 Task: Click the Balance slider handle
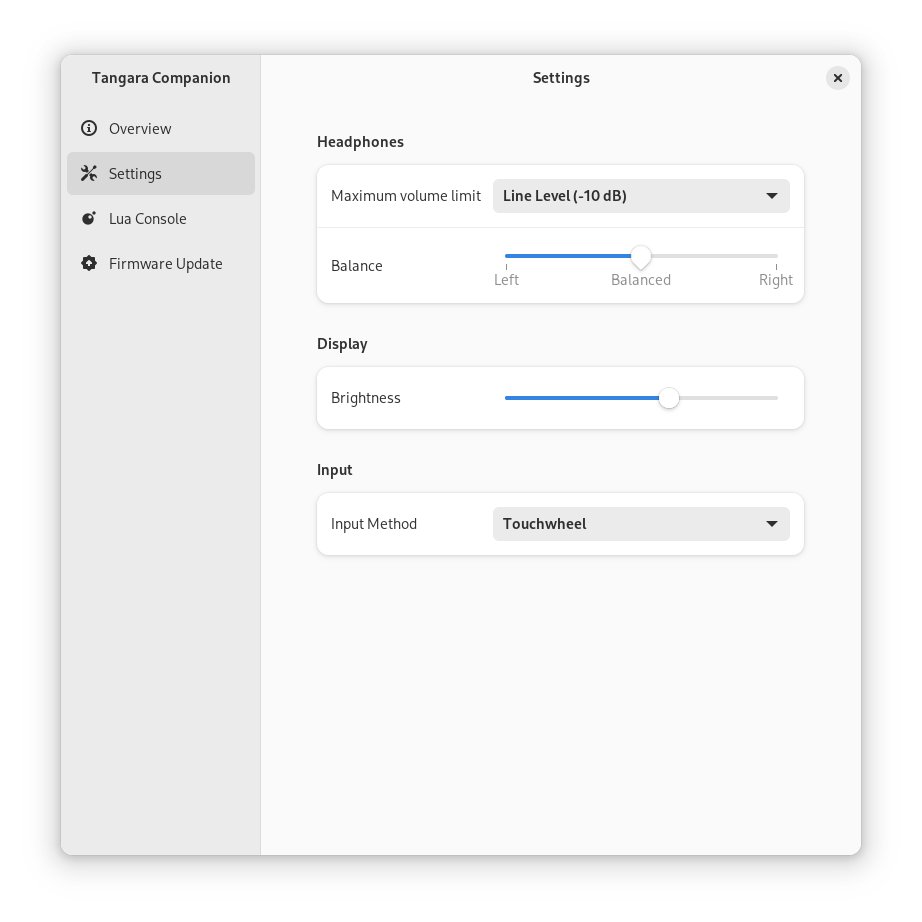coord(641,256)
